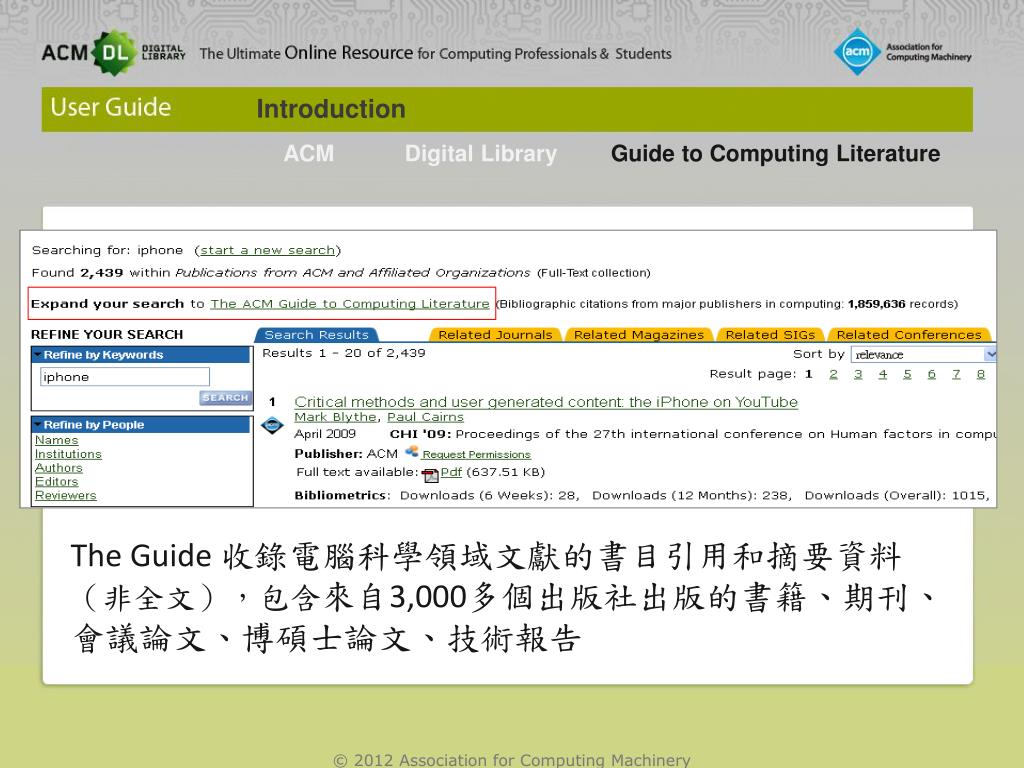Open the Related Conferences tab
The height and width of the screenshot is (768, 1024).
click(909, 334)
